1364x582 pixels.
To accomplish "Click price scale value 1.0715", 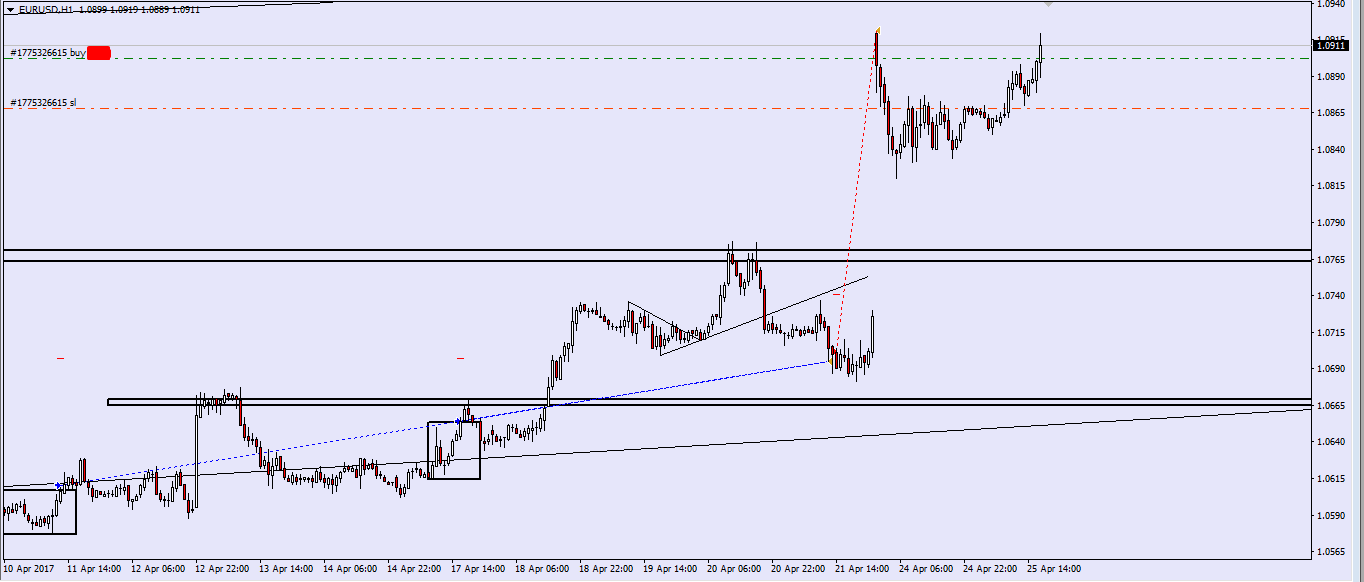I will pyautogui.click(x=1330, y=333).
